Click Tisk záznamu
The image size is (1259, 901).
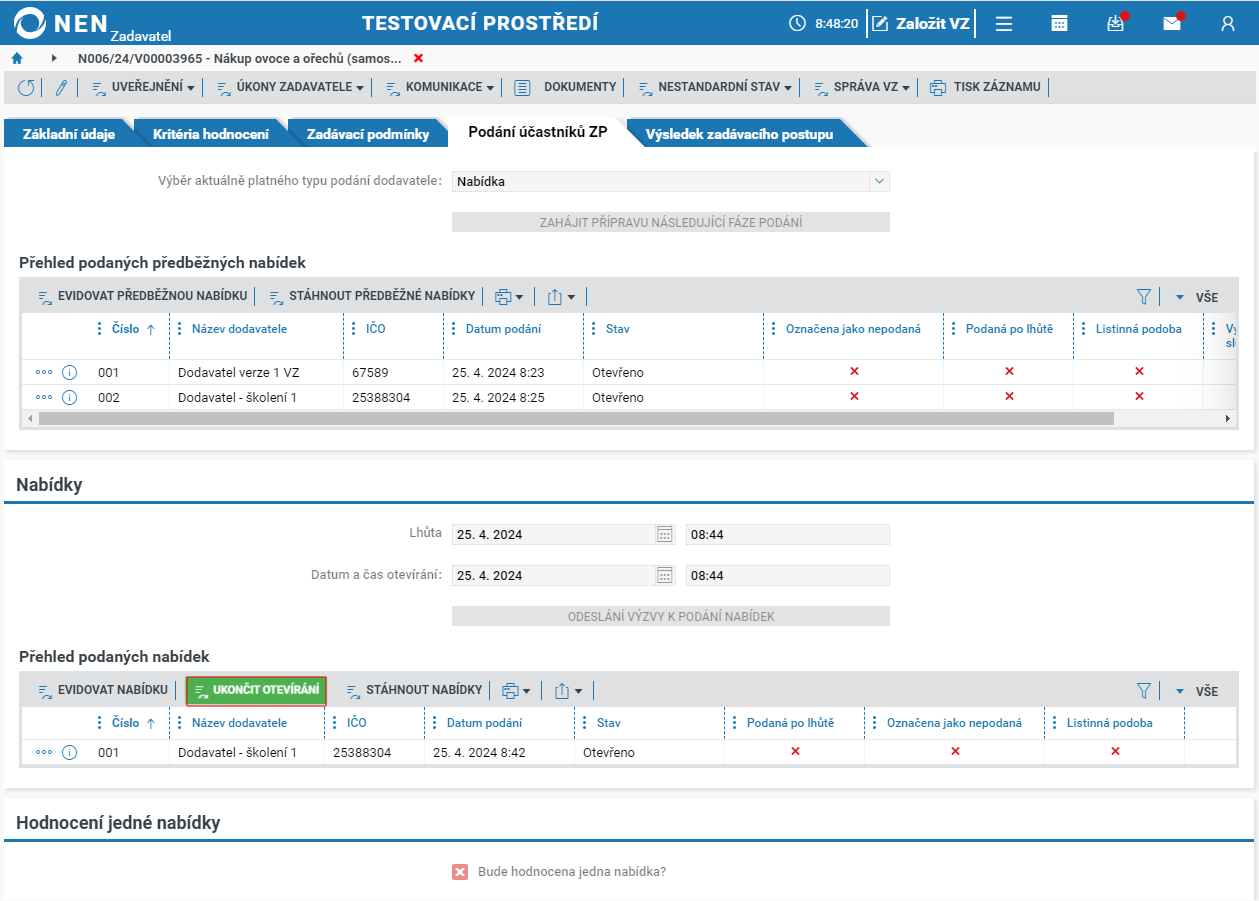click(x=985, y=87)
